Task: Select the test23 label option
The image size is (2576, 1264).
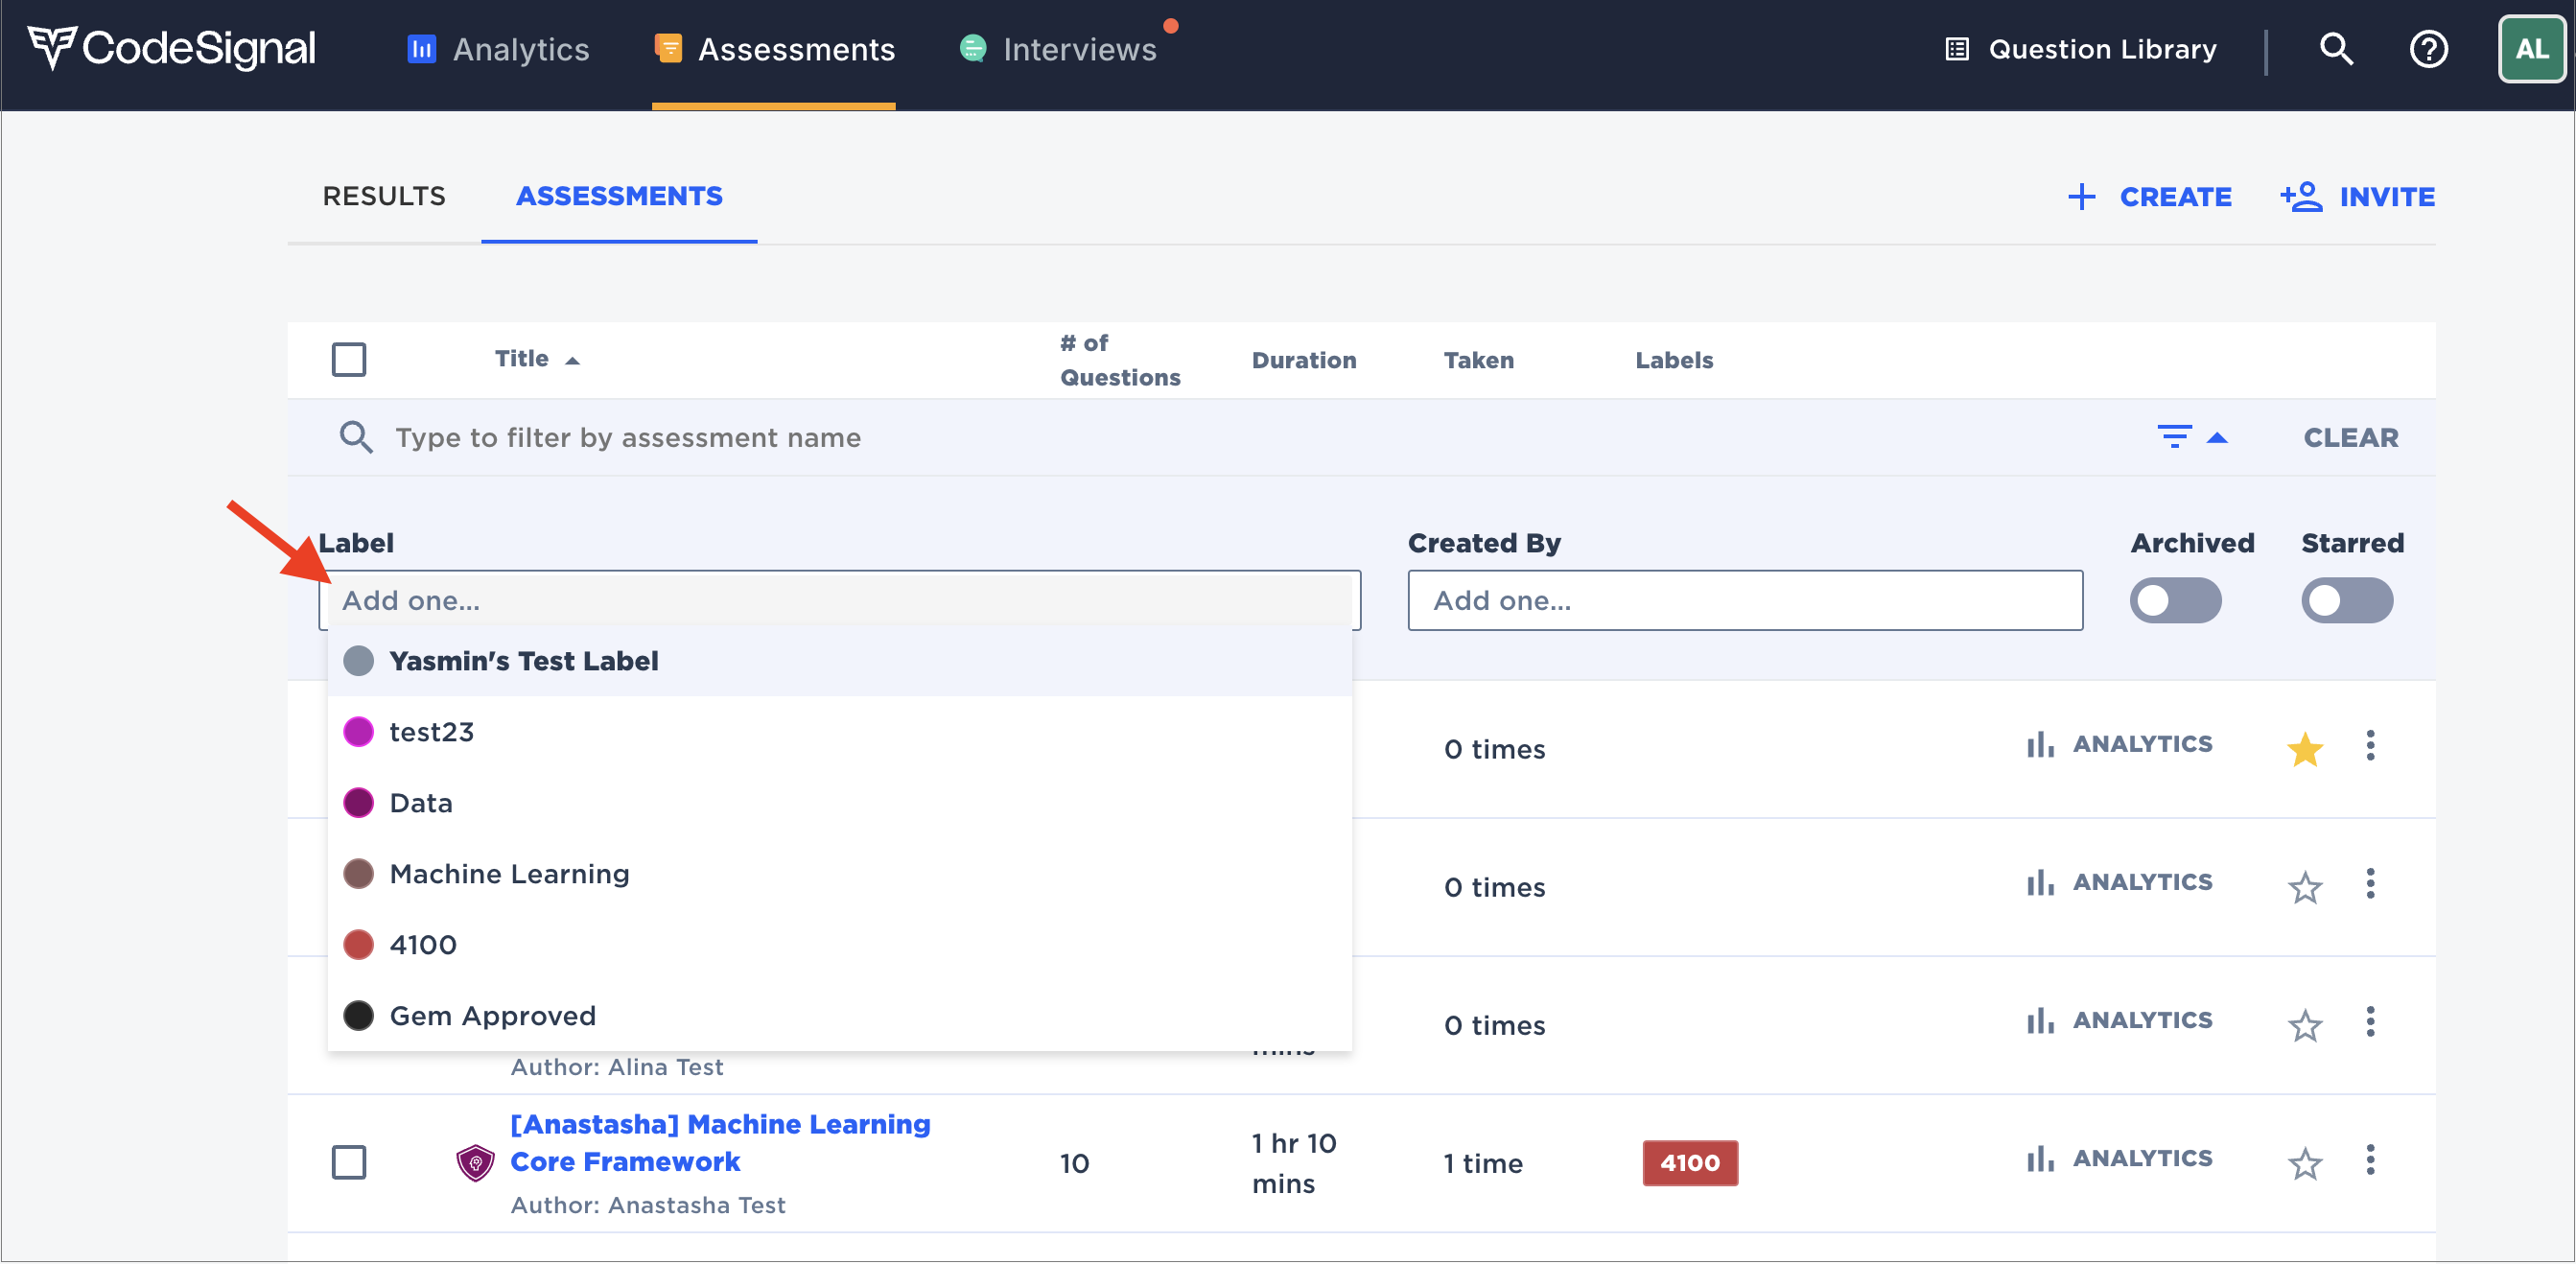Action: click(x=839, y=731)
